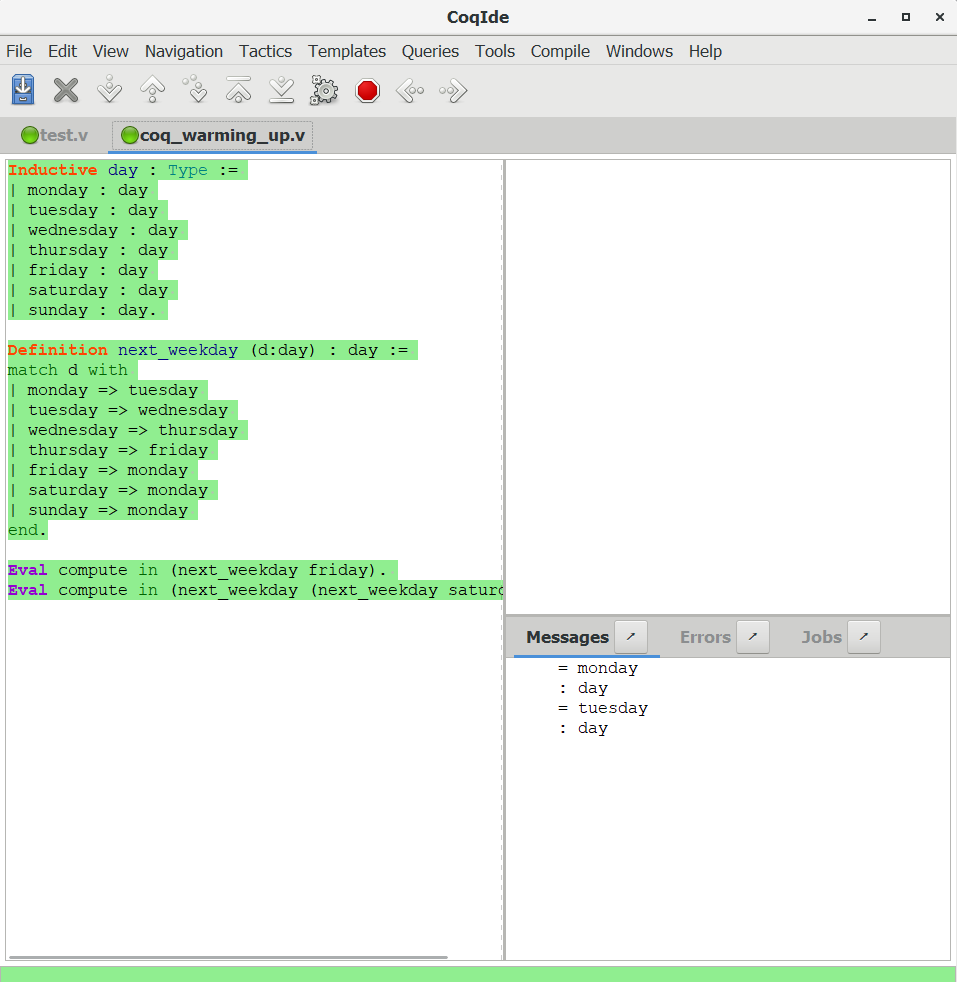Image resolution: width=957 pixels, height=982 pixels.
Task: Click the 'Type' keyword in the Inductive line
Action: (x=188, y=170)
